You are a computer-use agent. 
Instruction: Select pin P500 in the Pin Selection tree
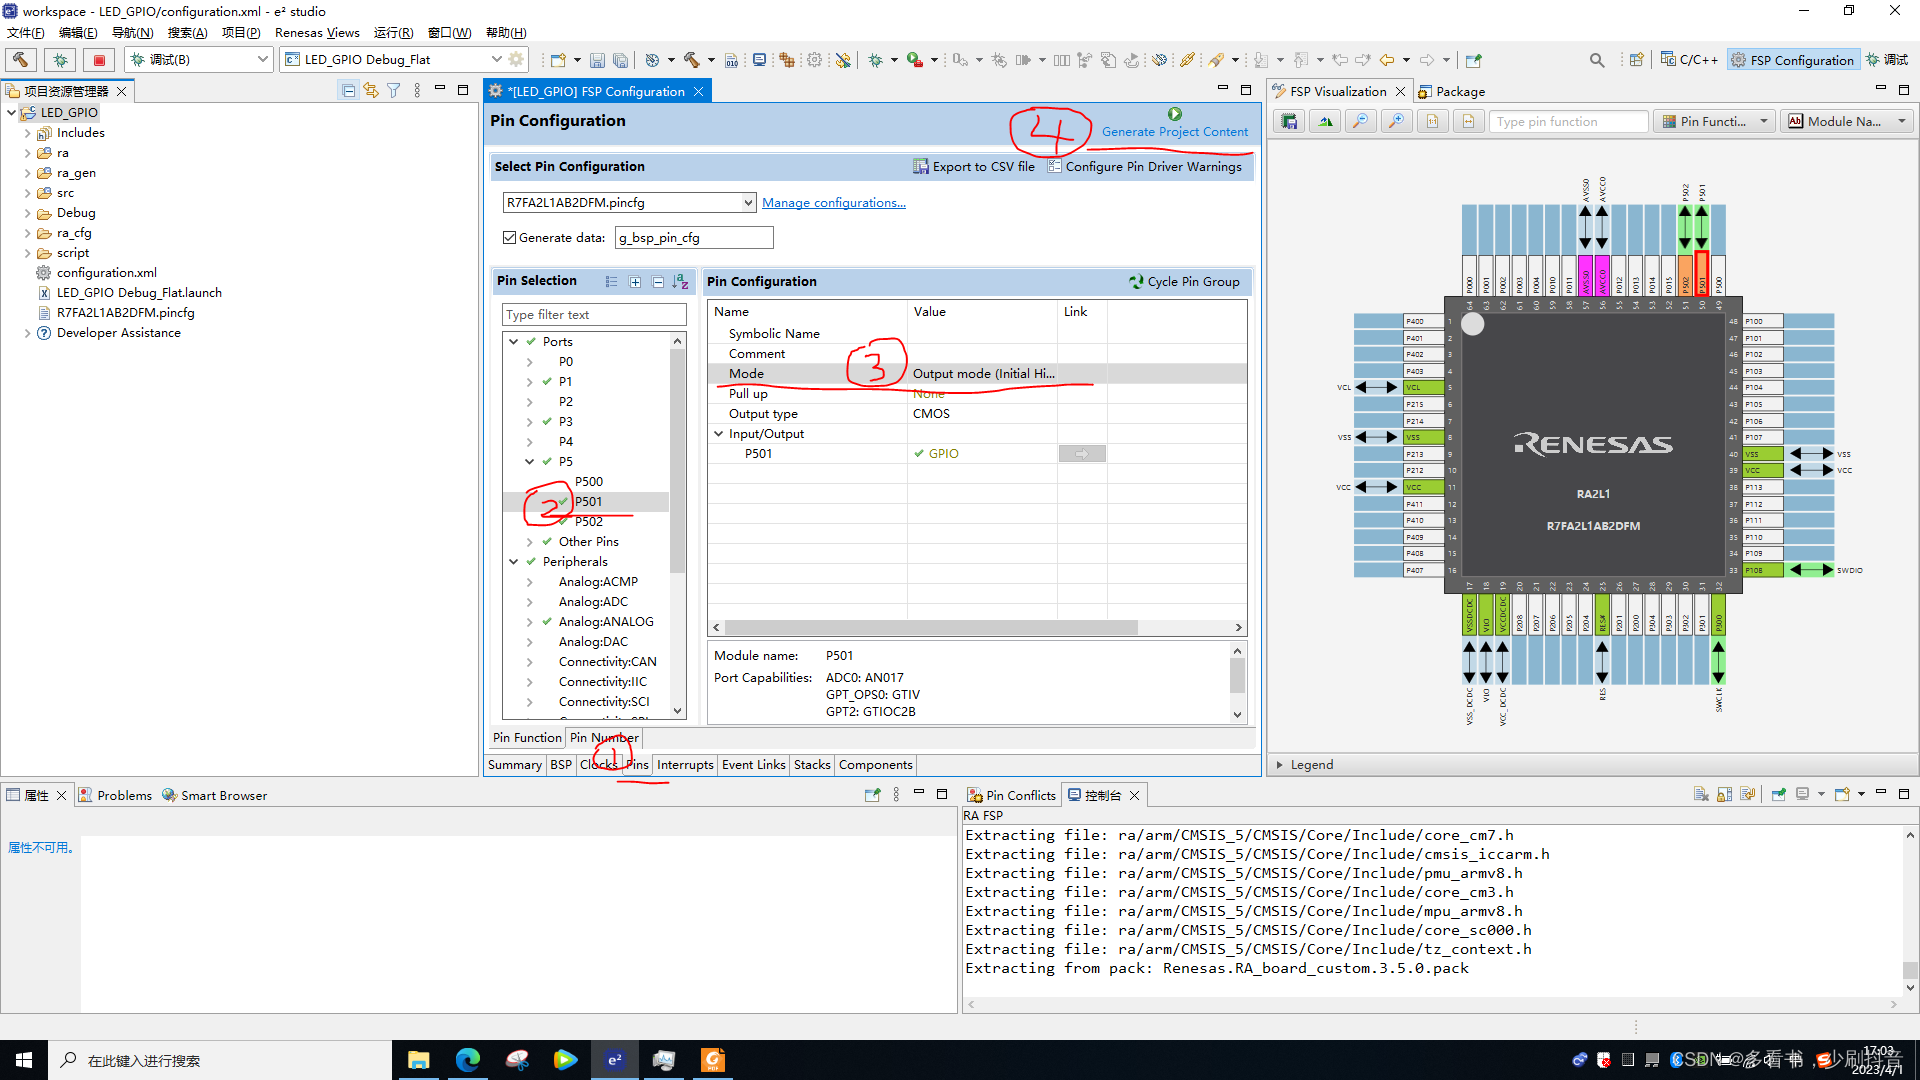588,482
